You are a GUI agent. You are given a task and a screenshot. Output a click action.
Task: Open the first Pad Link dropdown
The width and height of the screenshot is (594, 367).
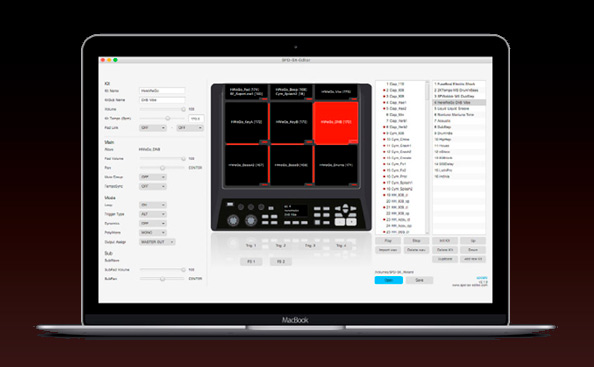click(x=153, y=128)
